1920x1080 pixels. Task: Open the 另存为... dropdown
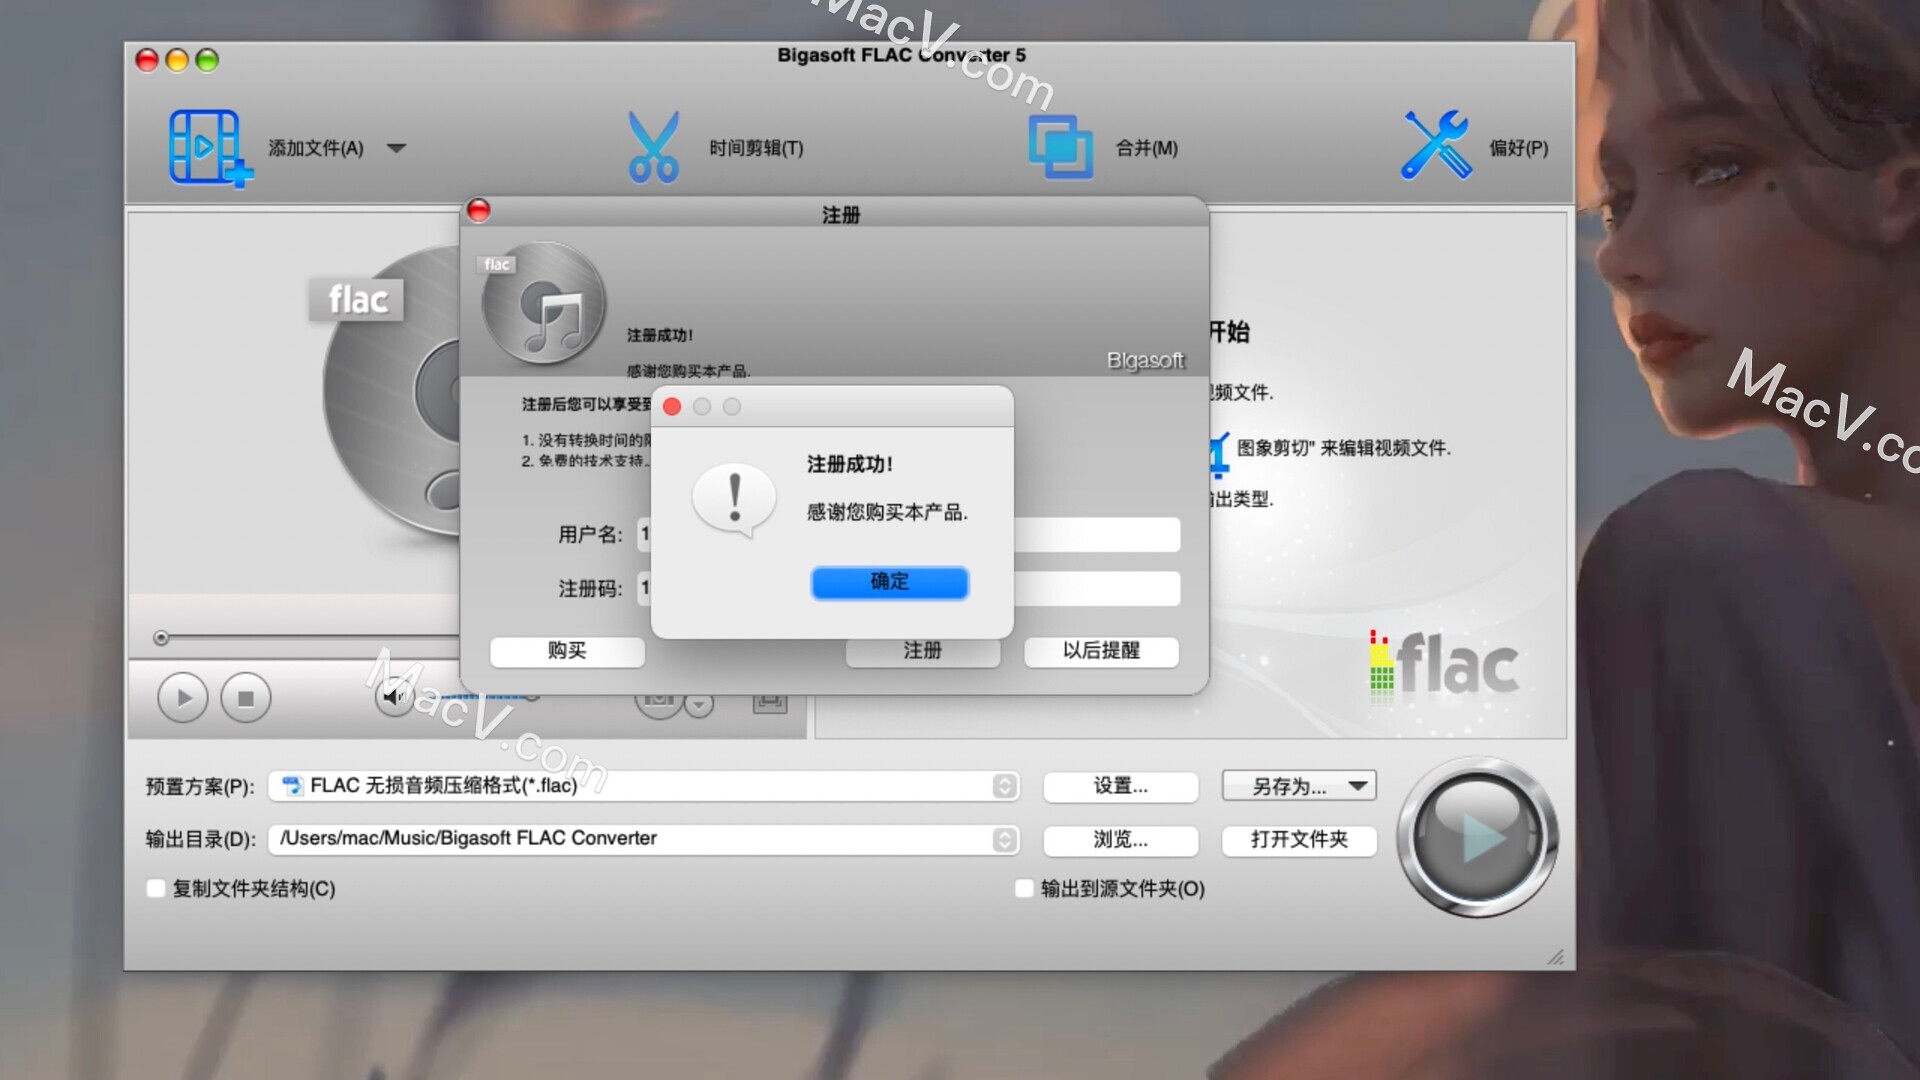(1299, 786)
